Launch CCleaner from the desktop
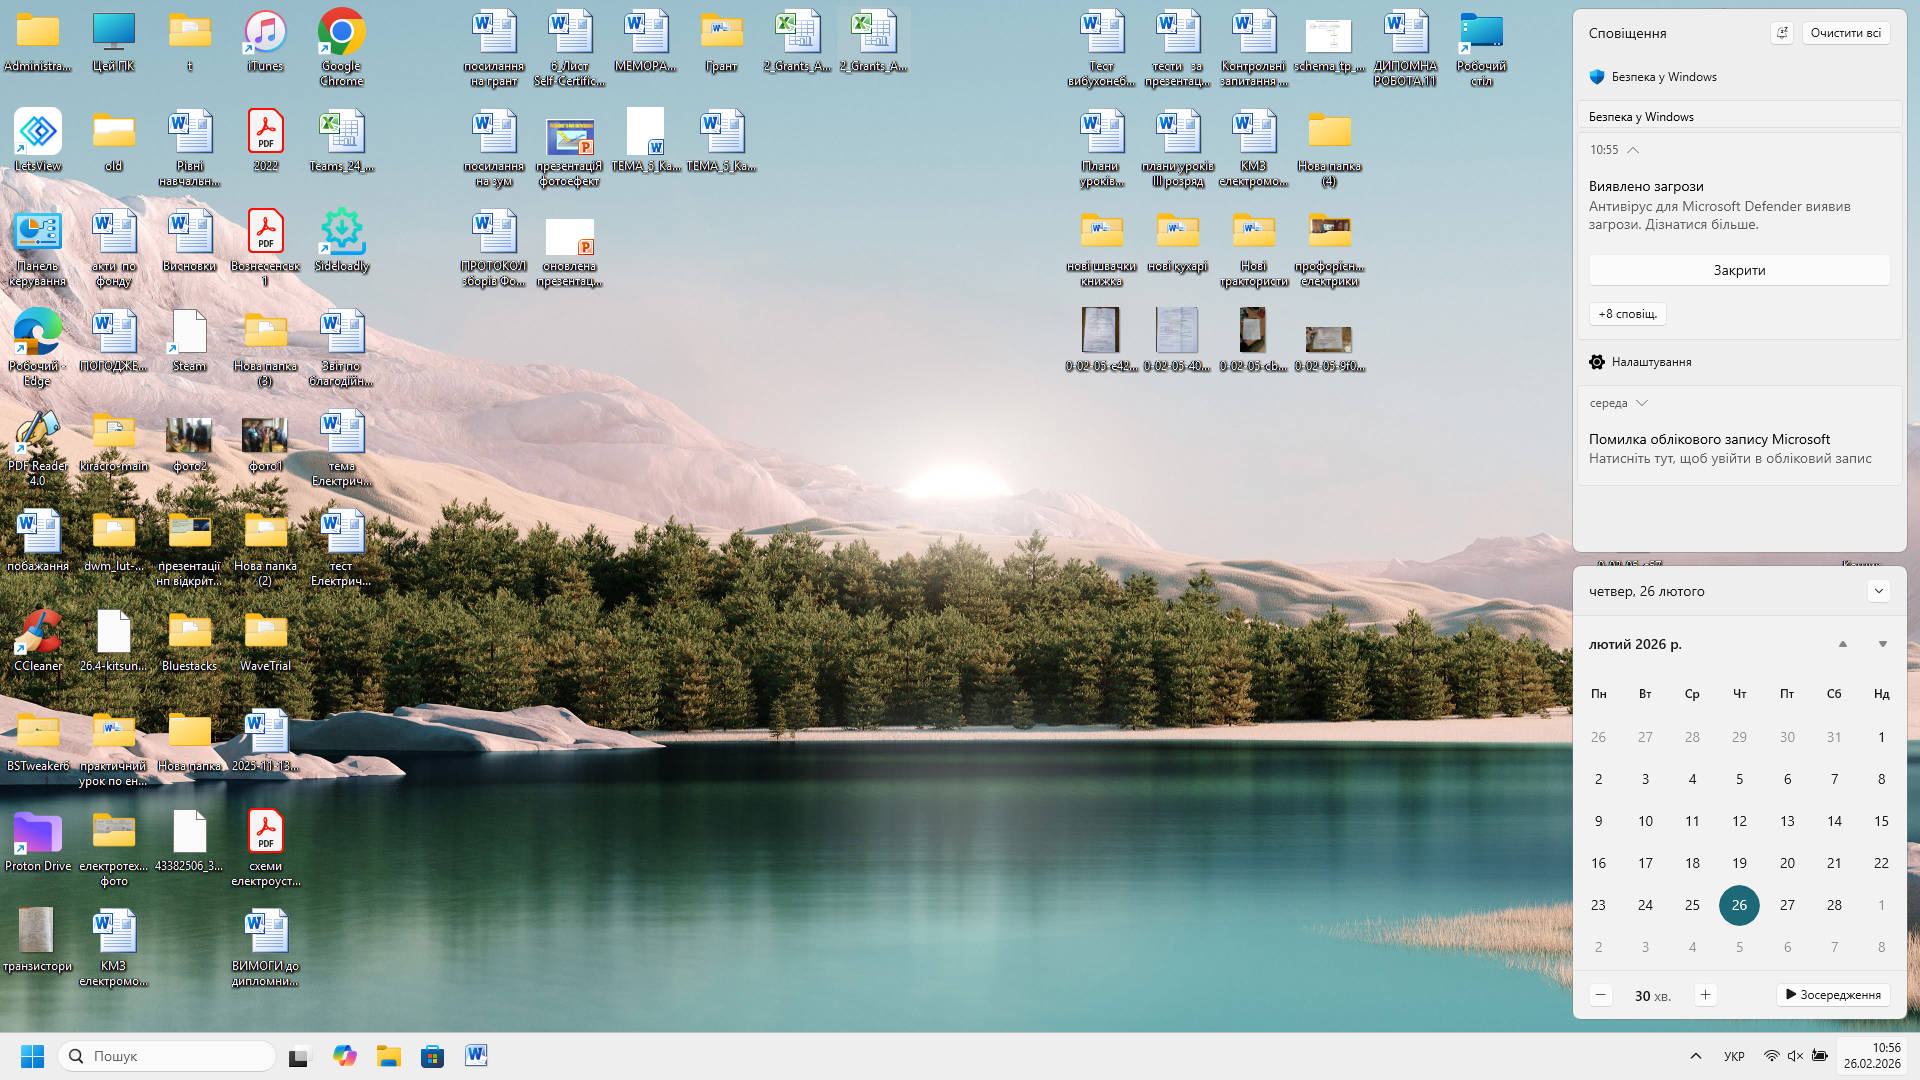 point(38,633)
